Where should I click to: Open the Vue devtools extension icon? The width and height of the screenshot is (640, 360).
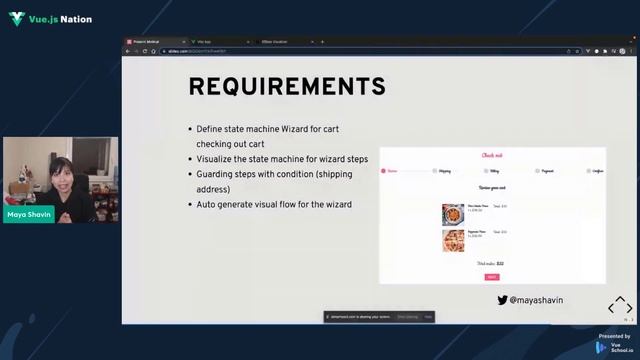[588, 51]
